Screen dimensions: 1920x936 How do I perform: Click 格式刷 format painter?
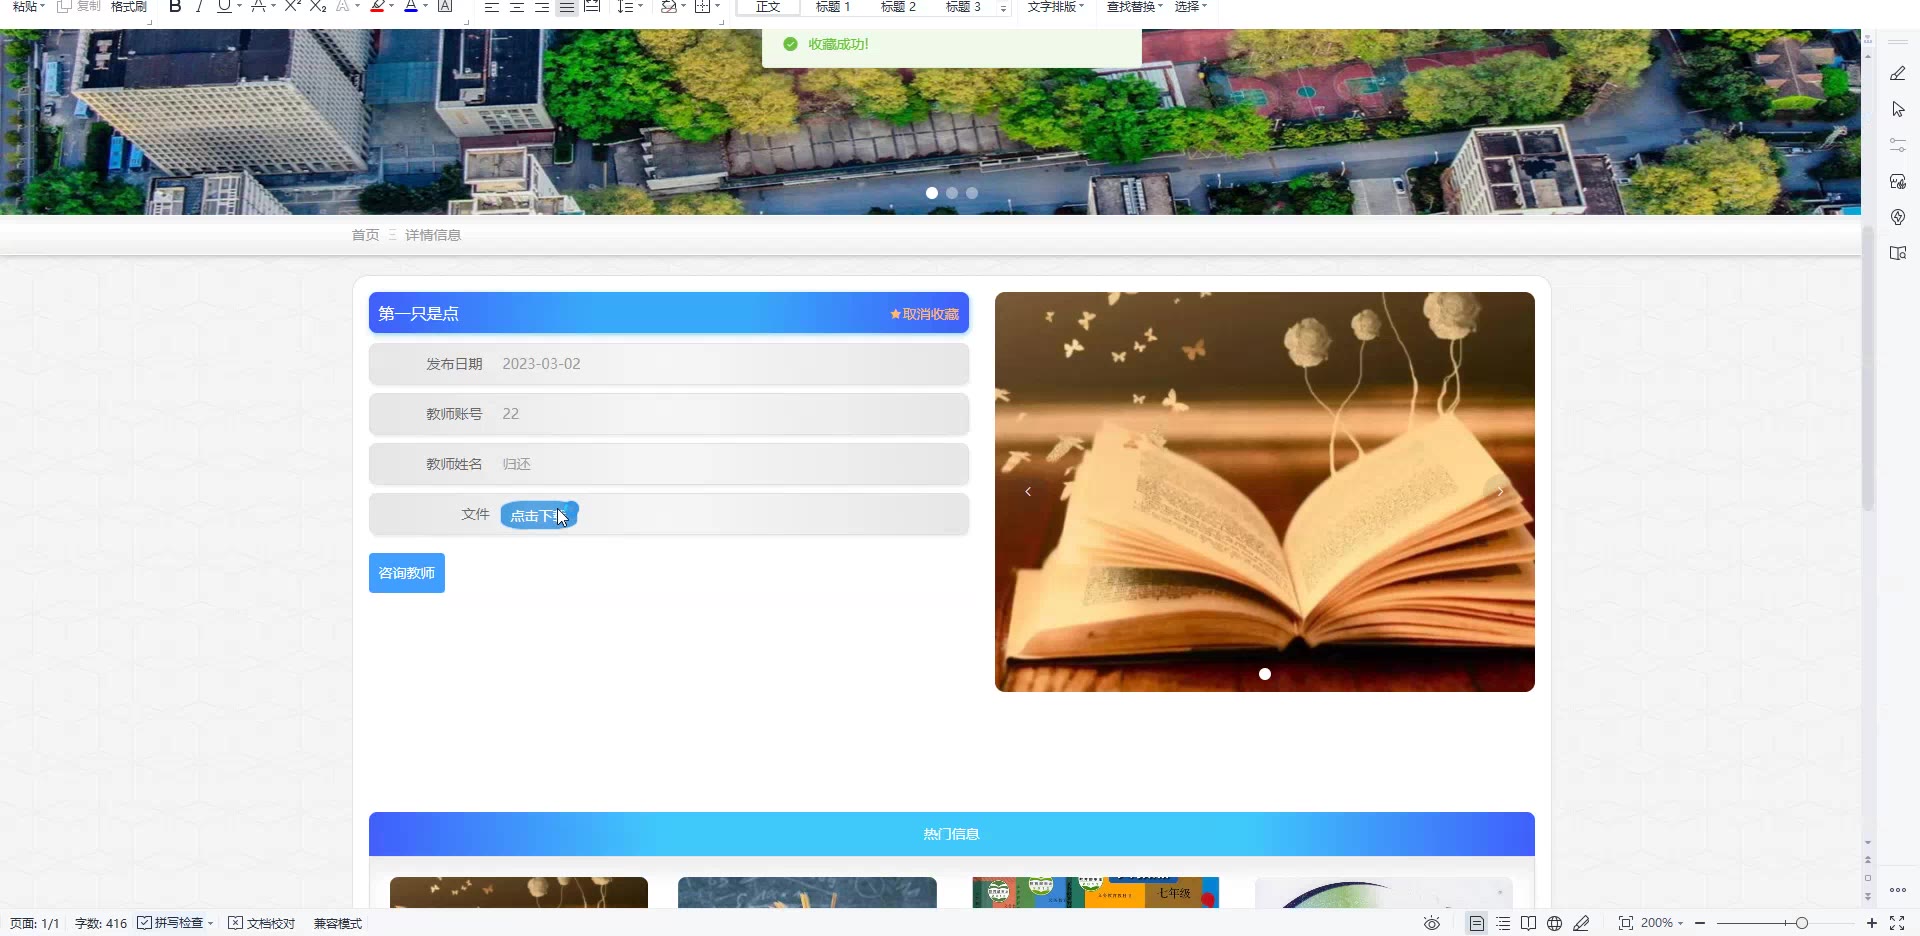tap(128, 6)
